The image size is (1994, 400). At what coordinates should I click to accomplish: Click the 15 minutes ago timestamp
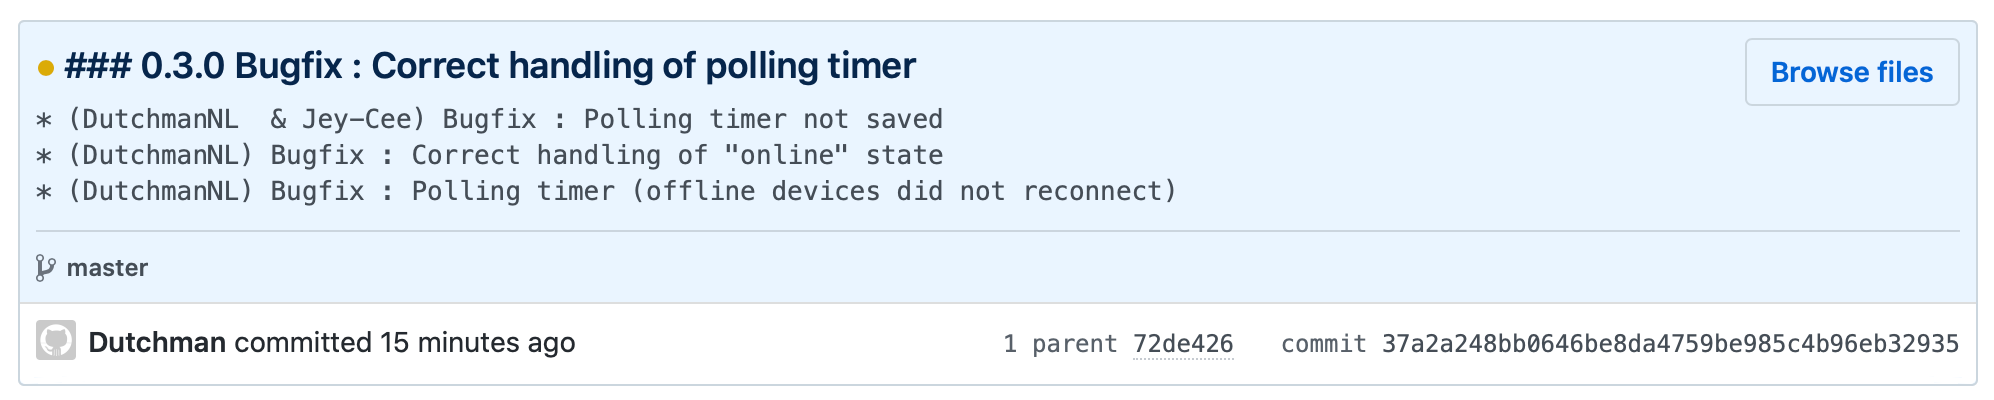[x=477, y=342]
